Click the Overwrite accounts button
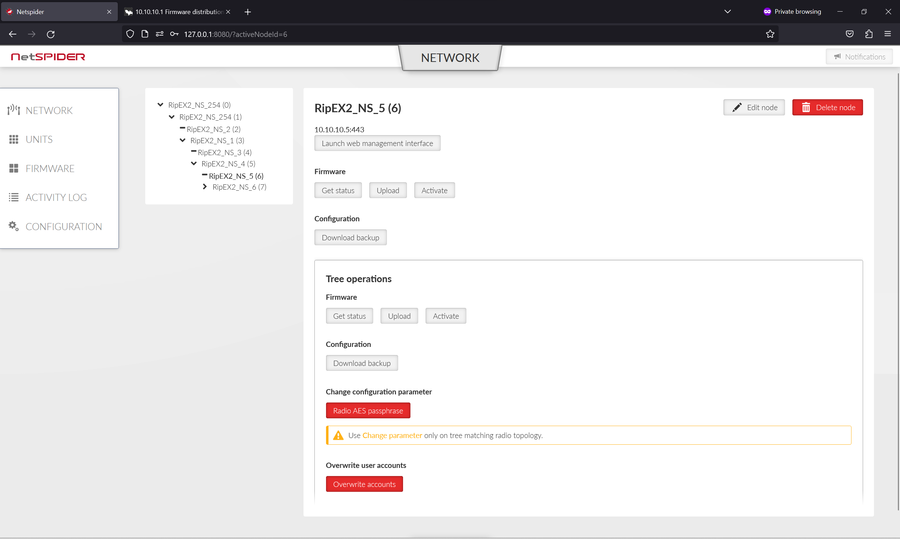Screen dimensions: 900x539 click(364, 484)
